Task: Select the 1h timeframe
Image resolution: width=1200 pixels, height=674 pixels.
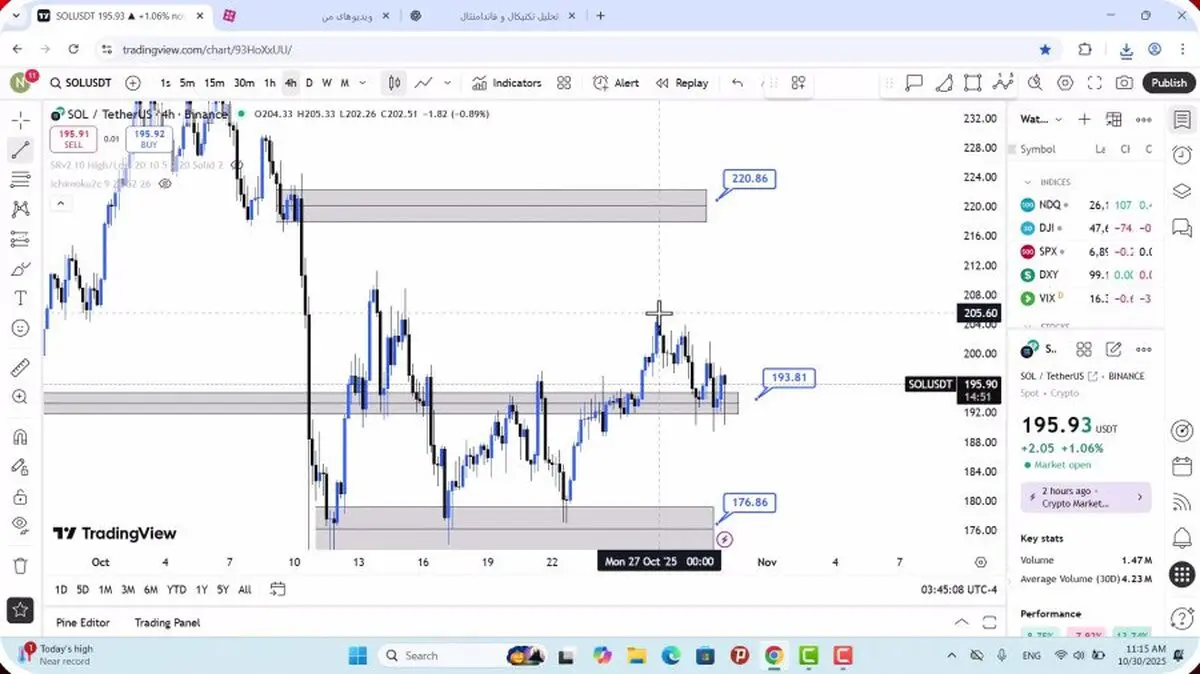Action: tap(269, 83)
